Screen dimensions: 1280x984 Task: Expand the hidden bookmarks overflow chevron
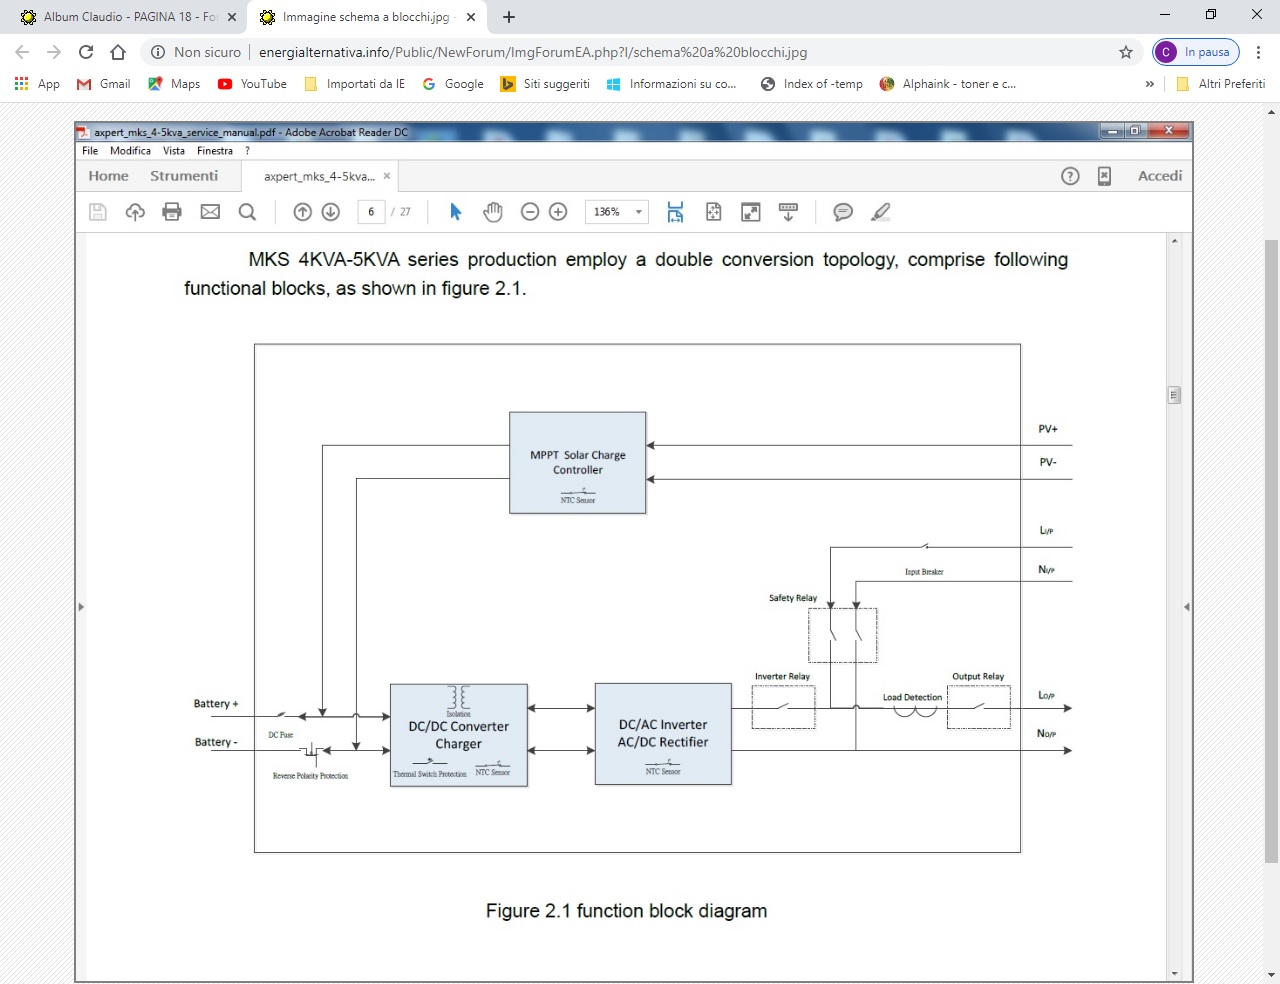1150,84
